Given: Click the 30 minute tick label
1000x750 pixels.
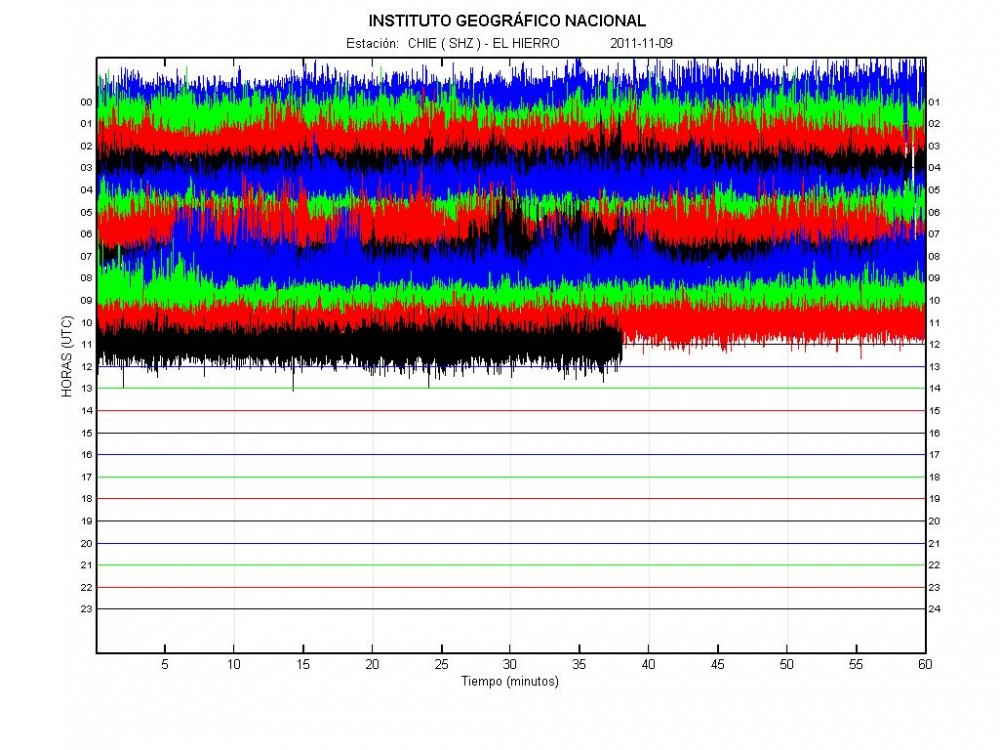Looking at the screenshot, I should pos(510,664).
